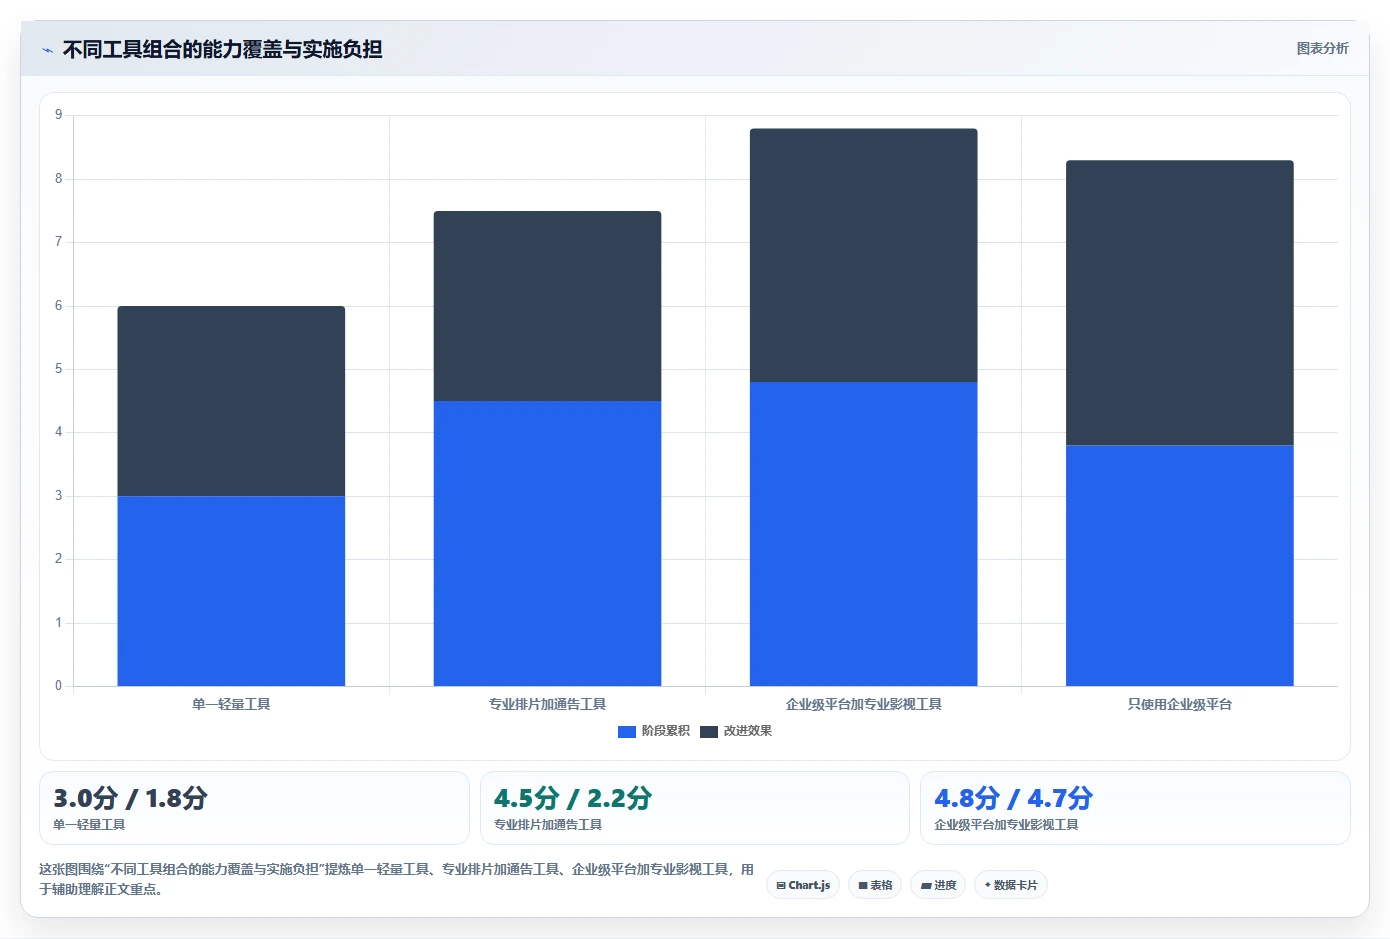Click the 专业排片加通告工具 caption under 4.5分 card
Image resolution: width=1390 pixels, height=939 pixels.
tap(548, 825)
